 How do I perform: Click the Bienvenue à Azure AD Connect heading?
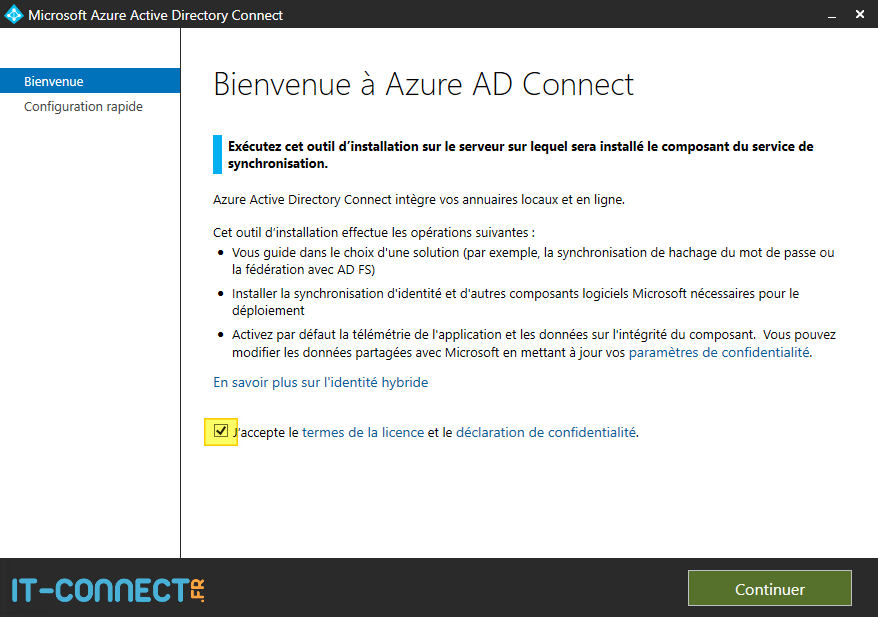coord(424,84)
